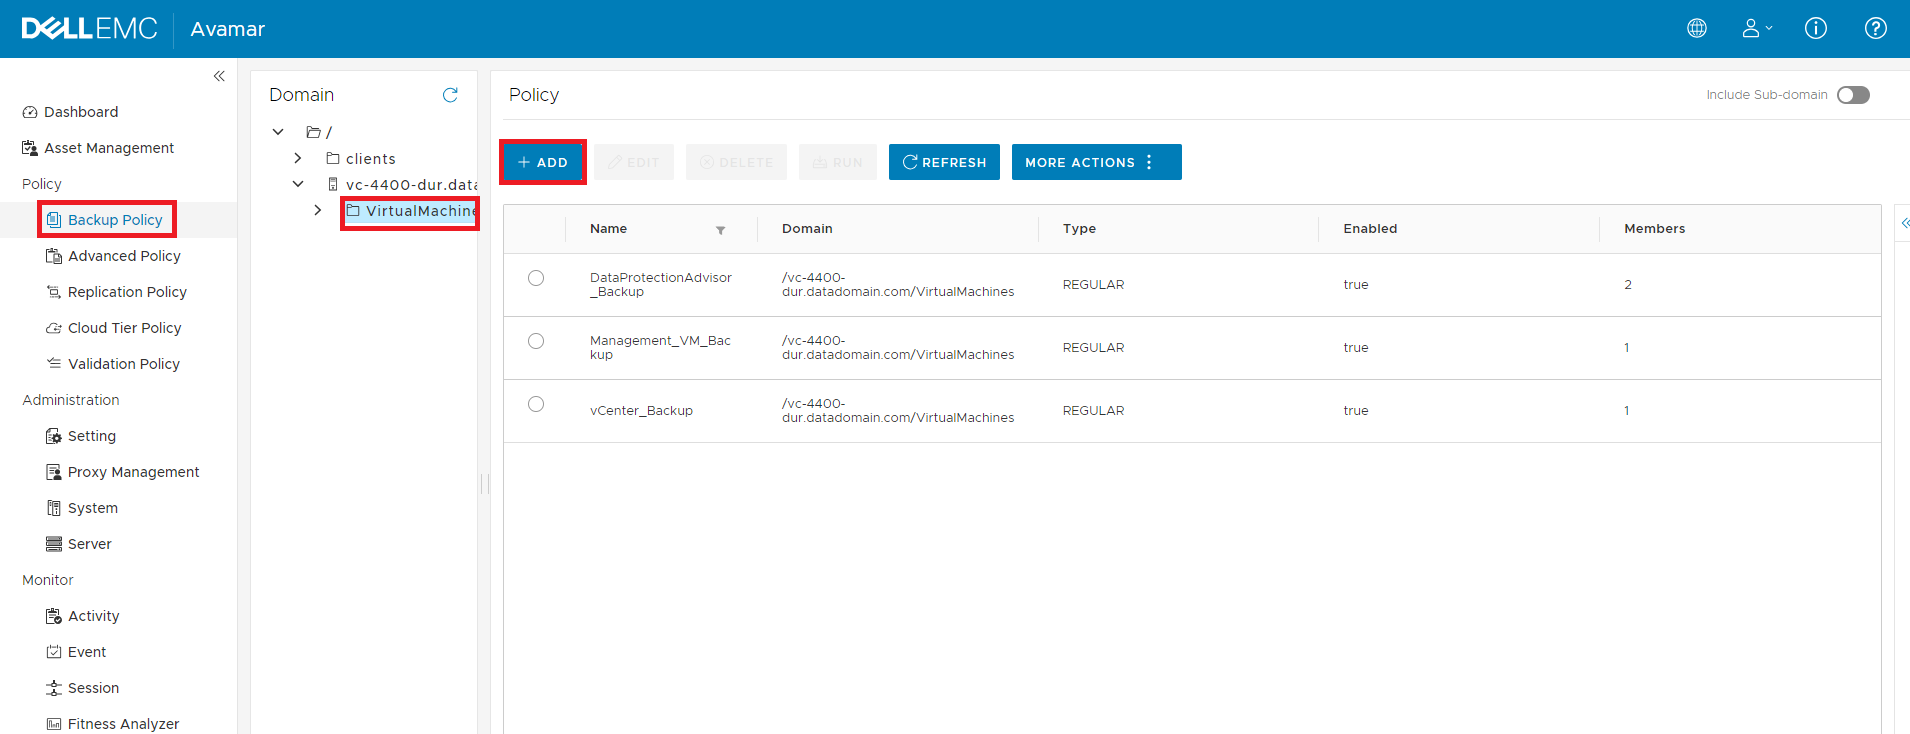Toggle Include Sub-domain switch

(1853, 95)
